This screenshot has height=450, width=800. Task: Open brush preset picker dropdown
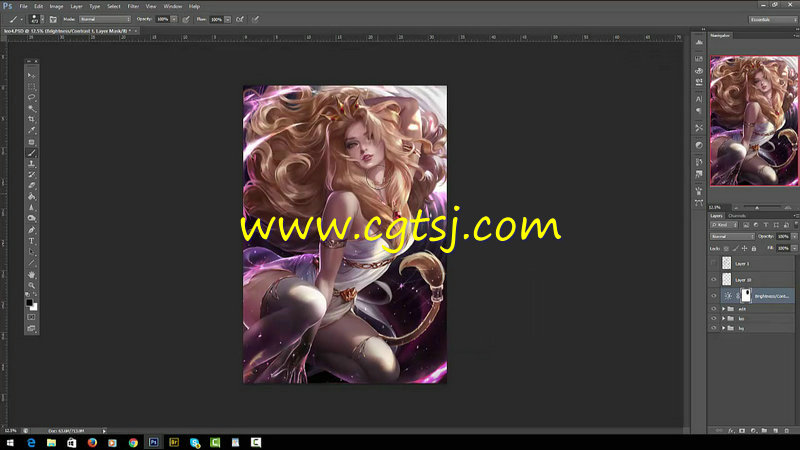click(42, 19)
